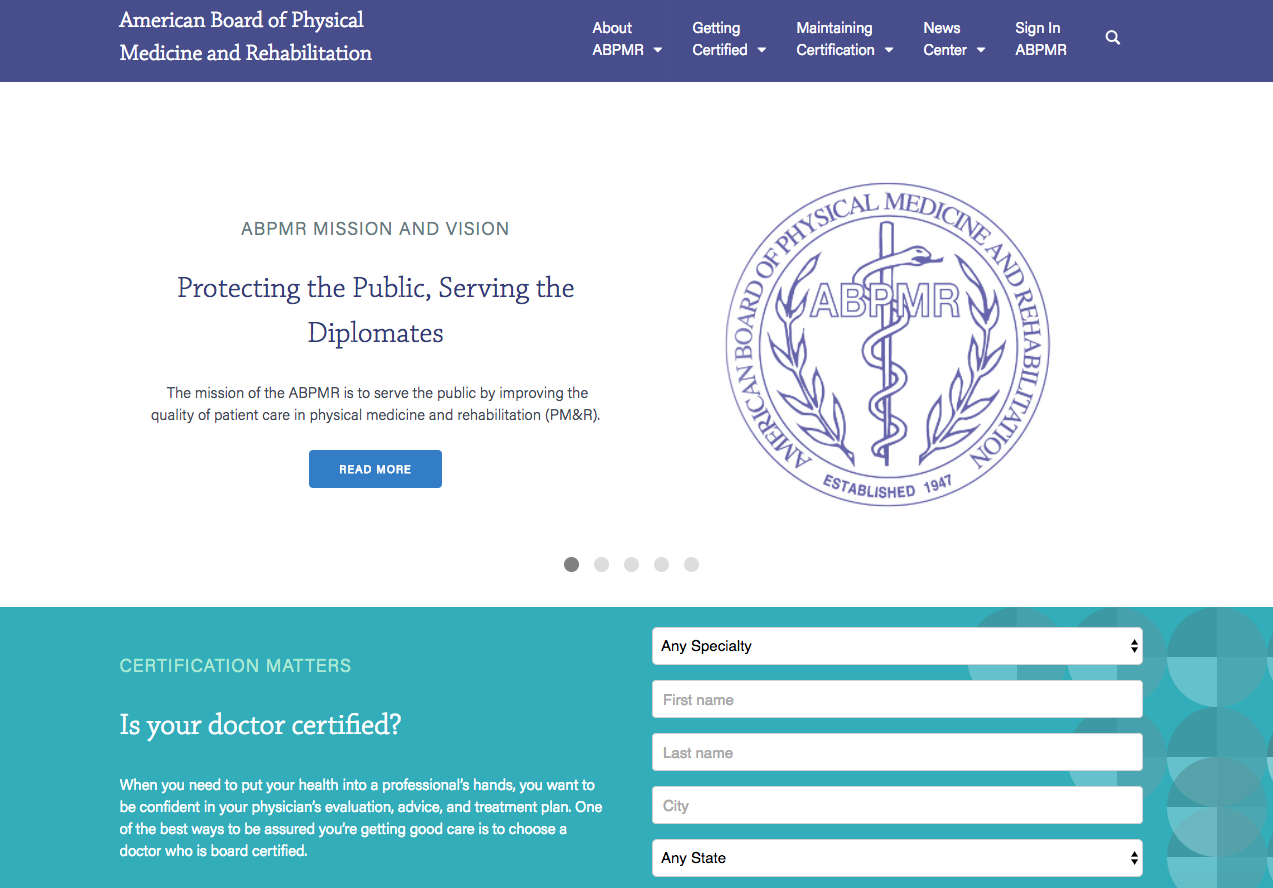Focus the City input field
Viewport: 1273px width, 888px height.
pyautogui.click(x=897, y=805)
